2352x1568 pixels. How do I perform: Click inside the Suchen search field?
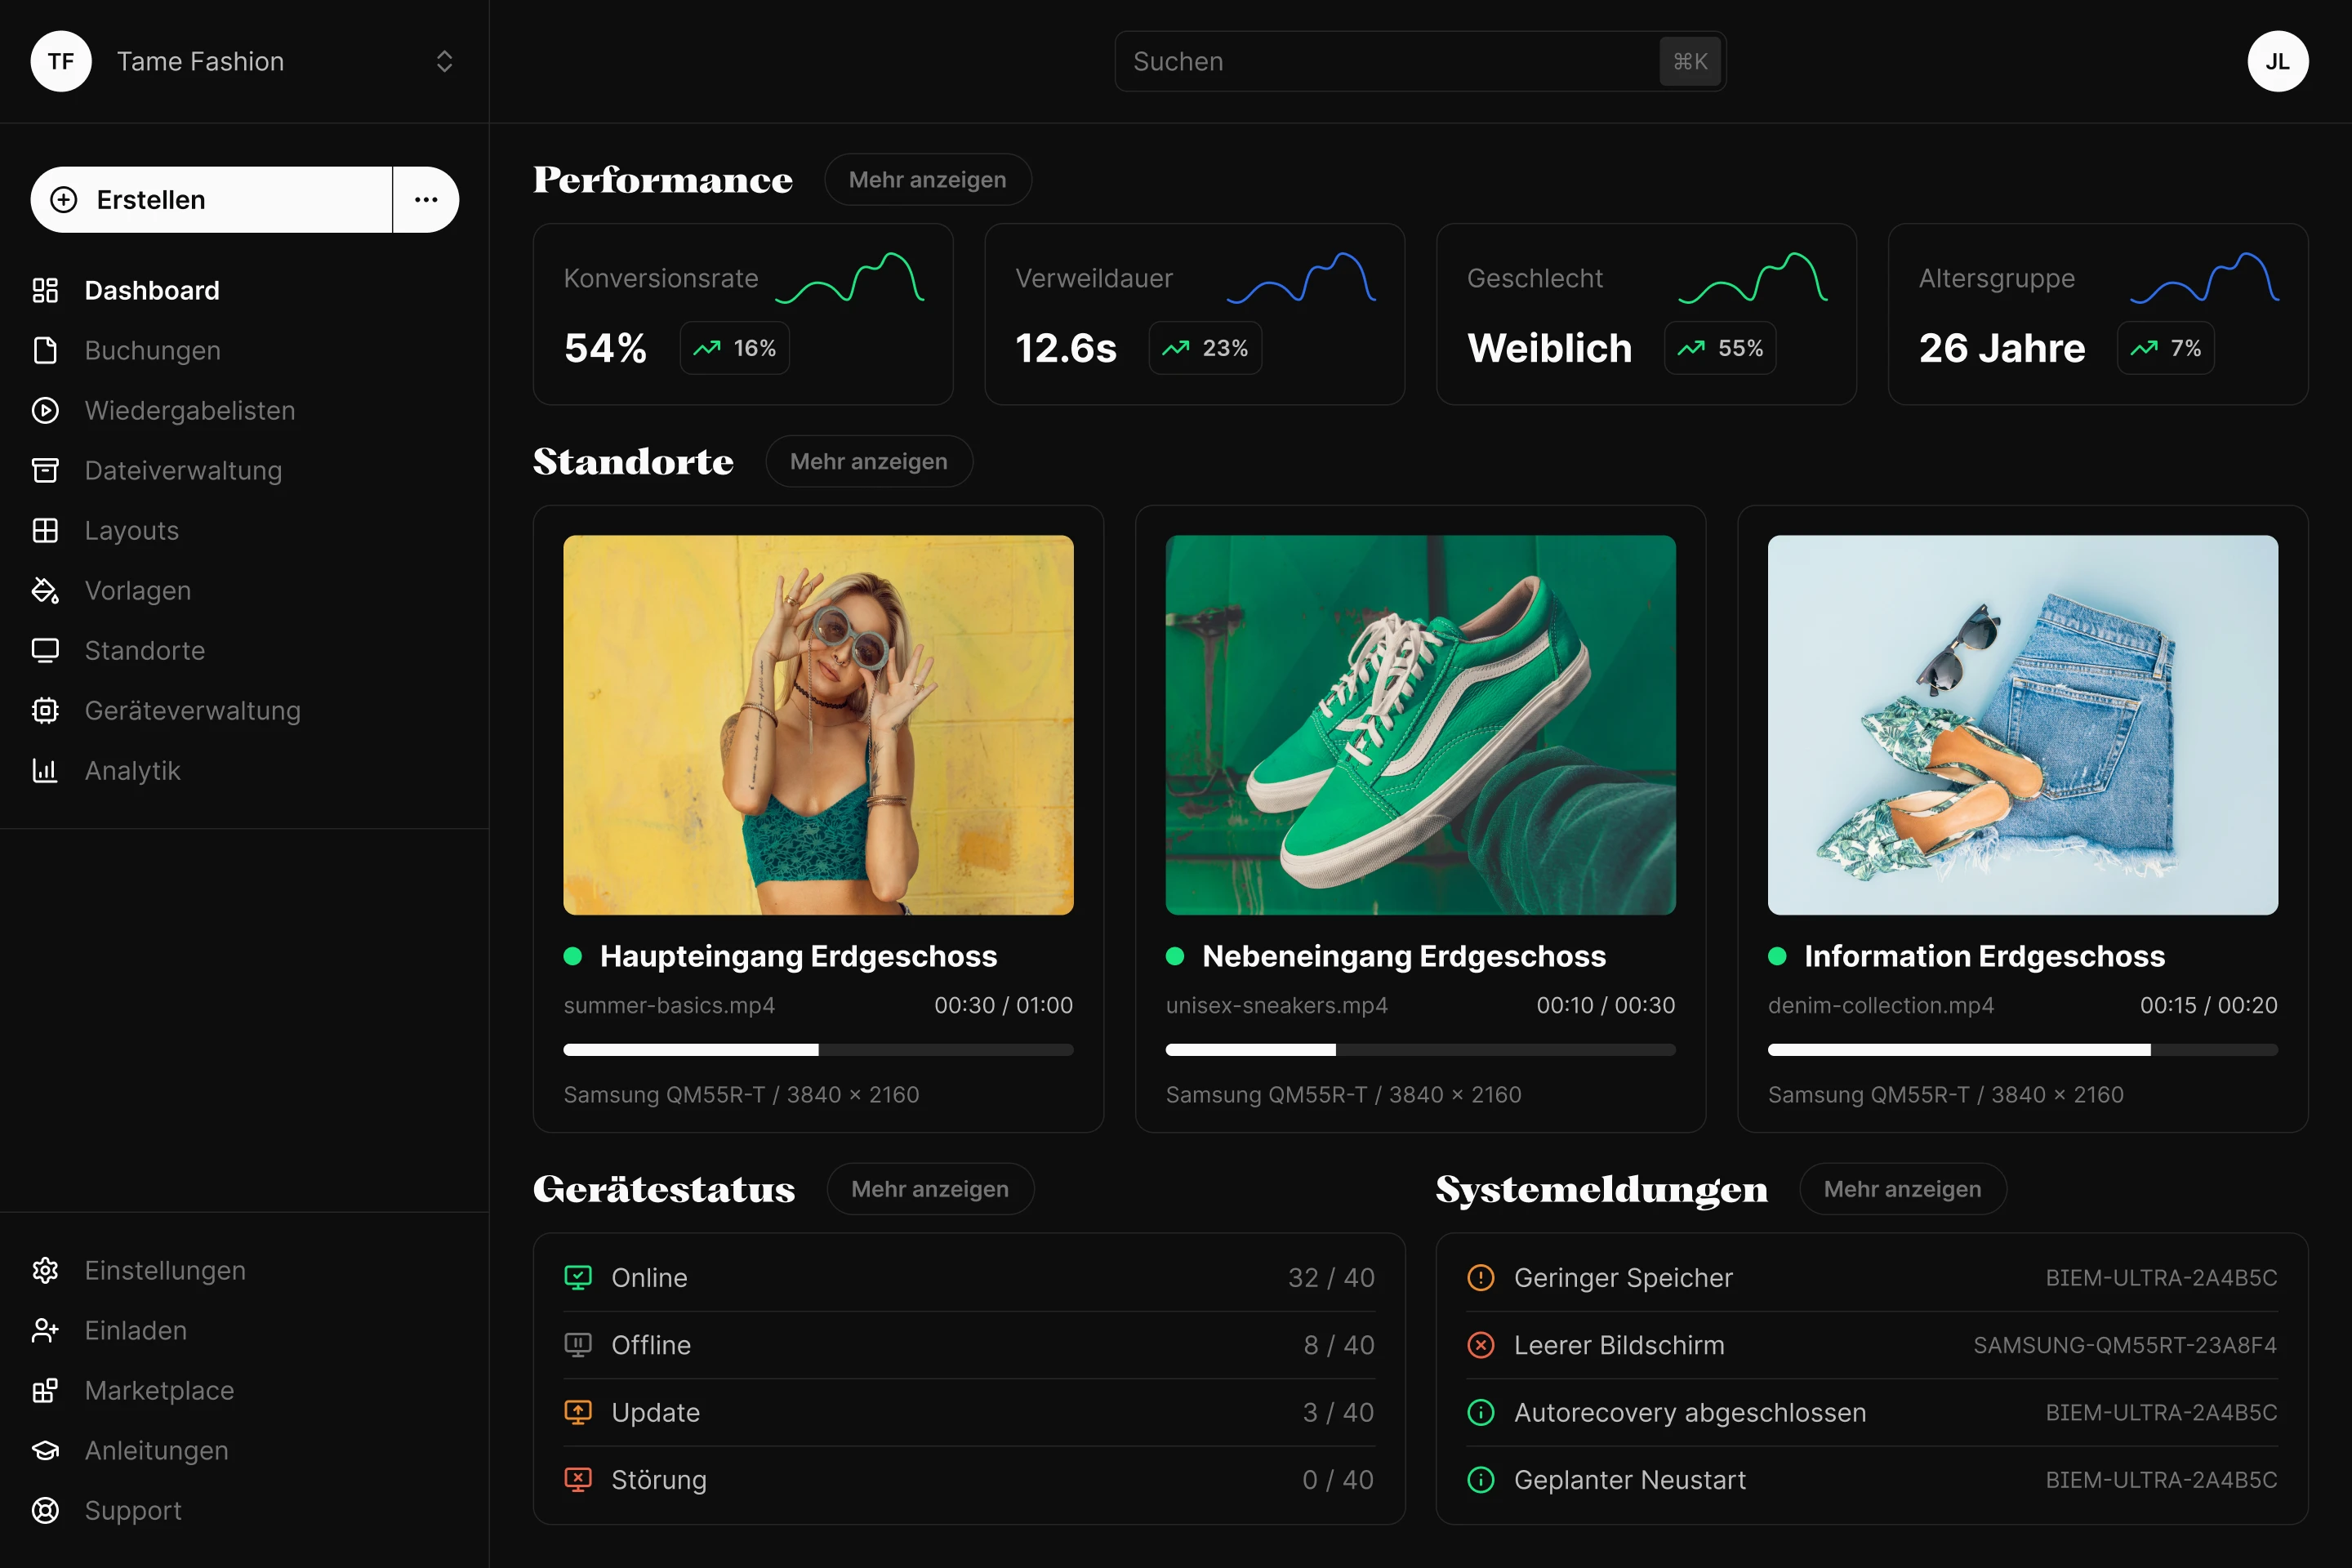[x=1420, y=61]
